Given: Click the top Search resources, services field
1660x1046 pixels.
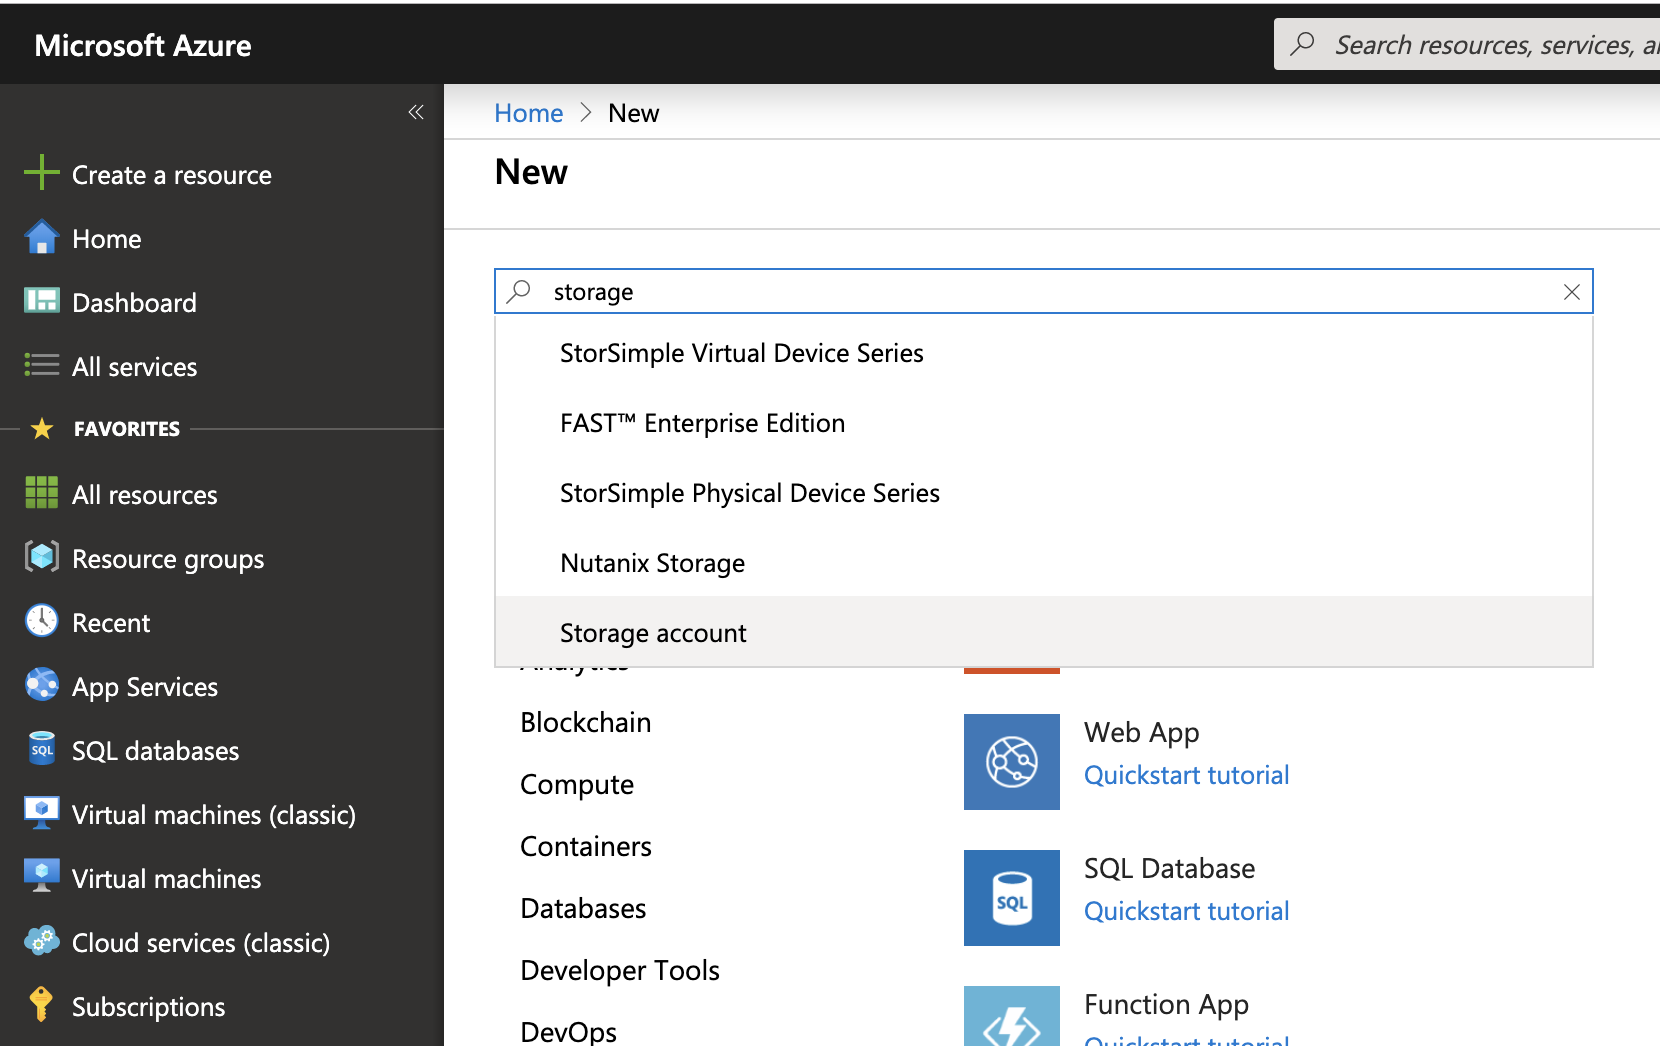Looking at the screenshot, I should (x=1467, y=44).
